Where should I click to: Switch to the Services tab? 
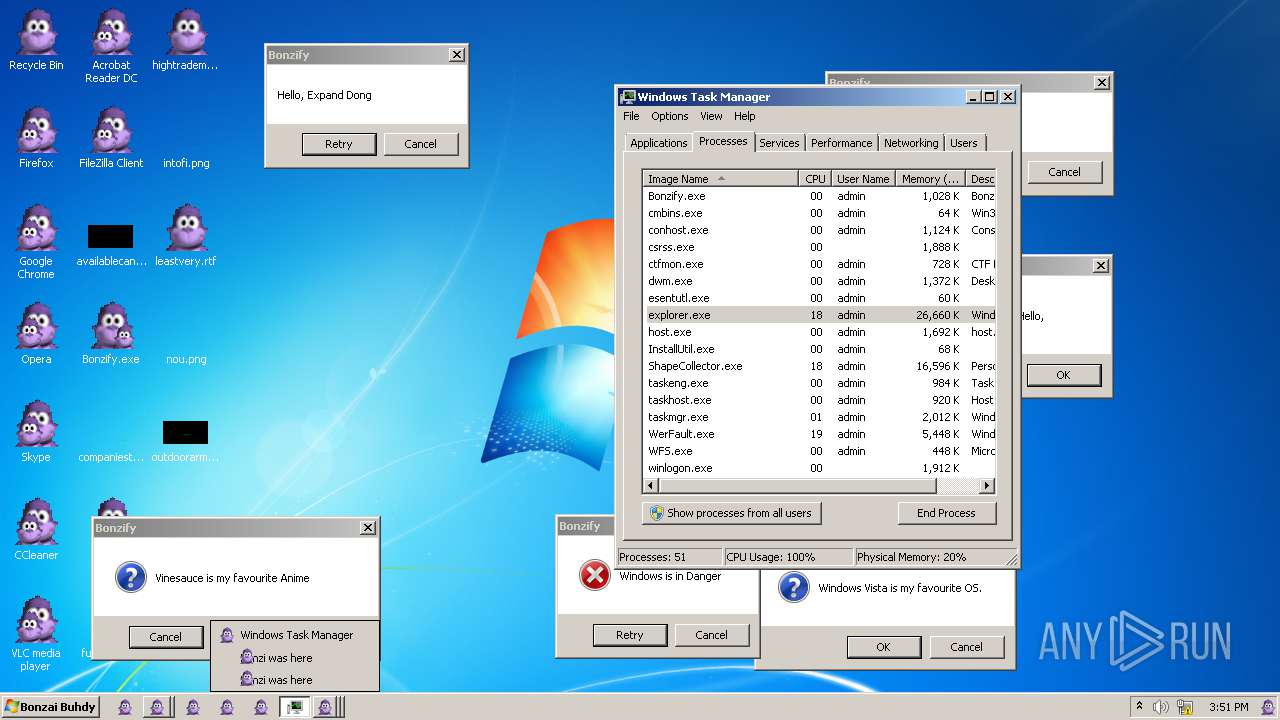[779, 143]
